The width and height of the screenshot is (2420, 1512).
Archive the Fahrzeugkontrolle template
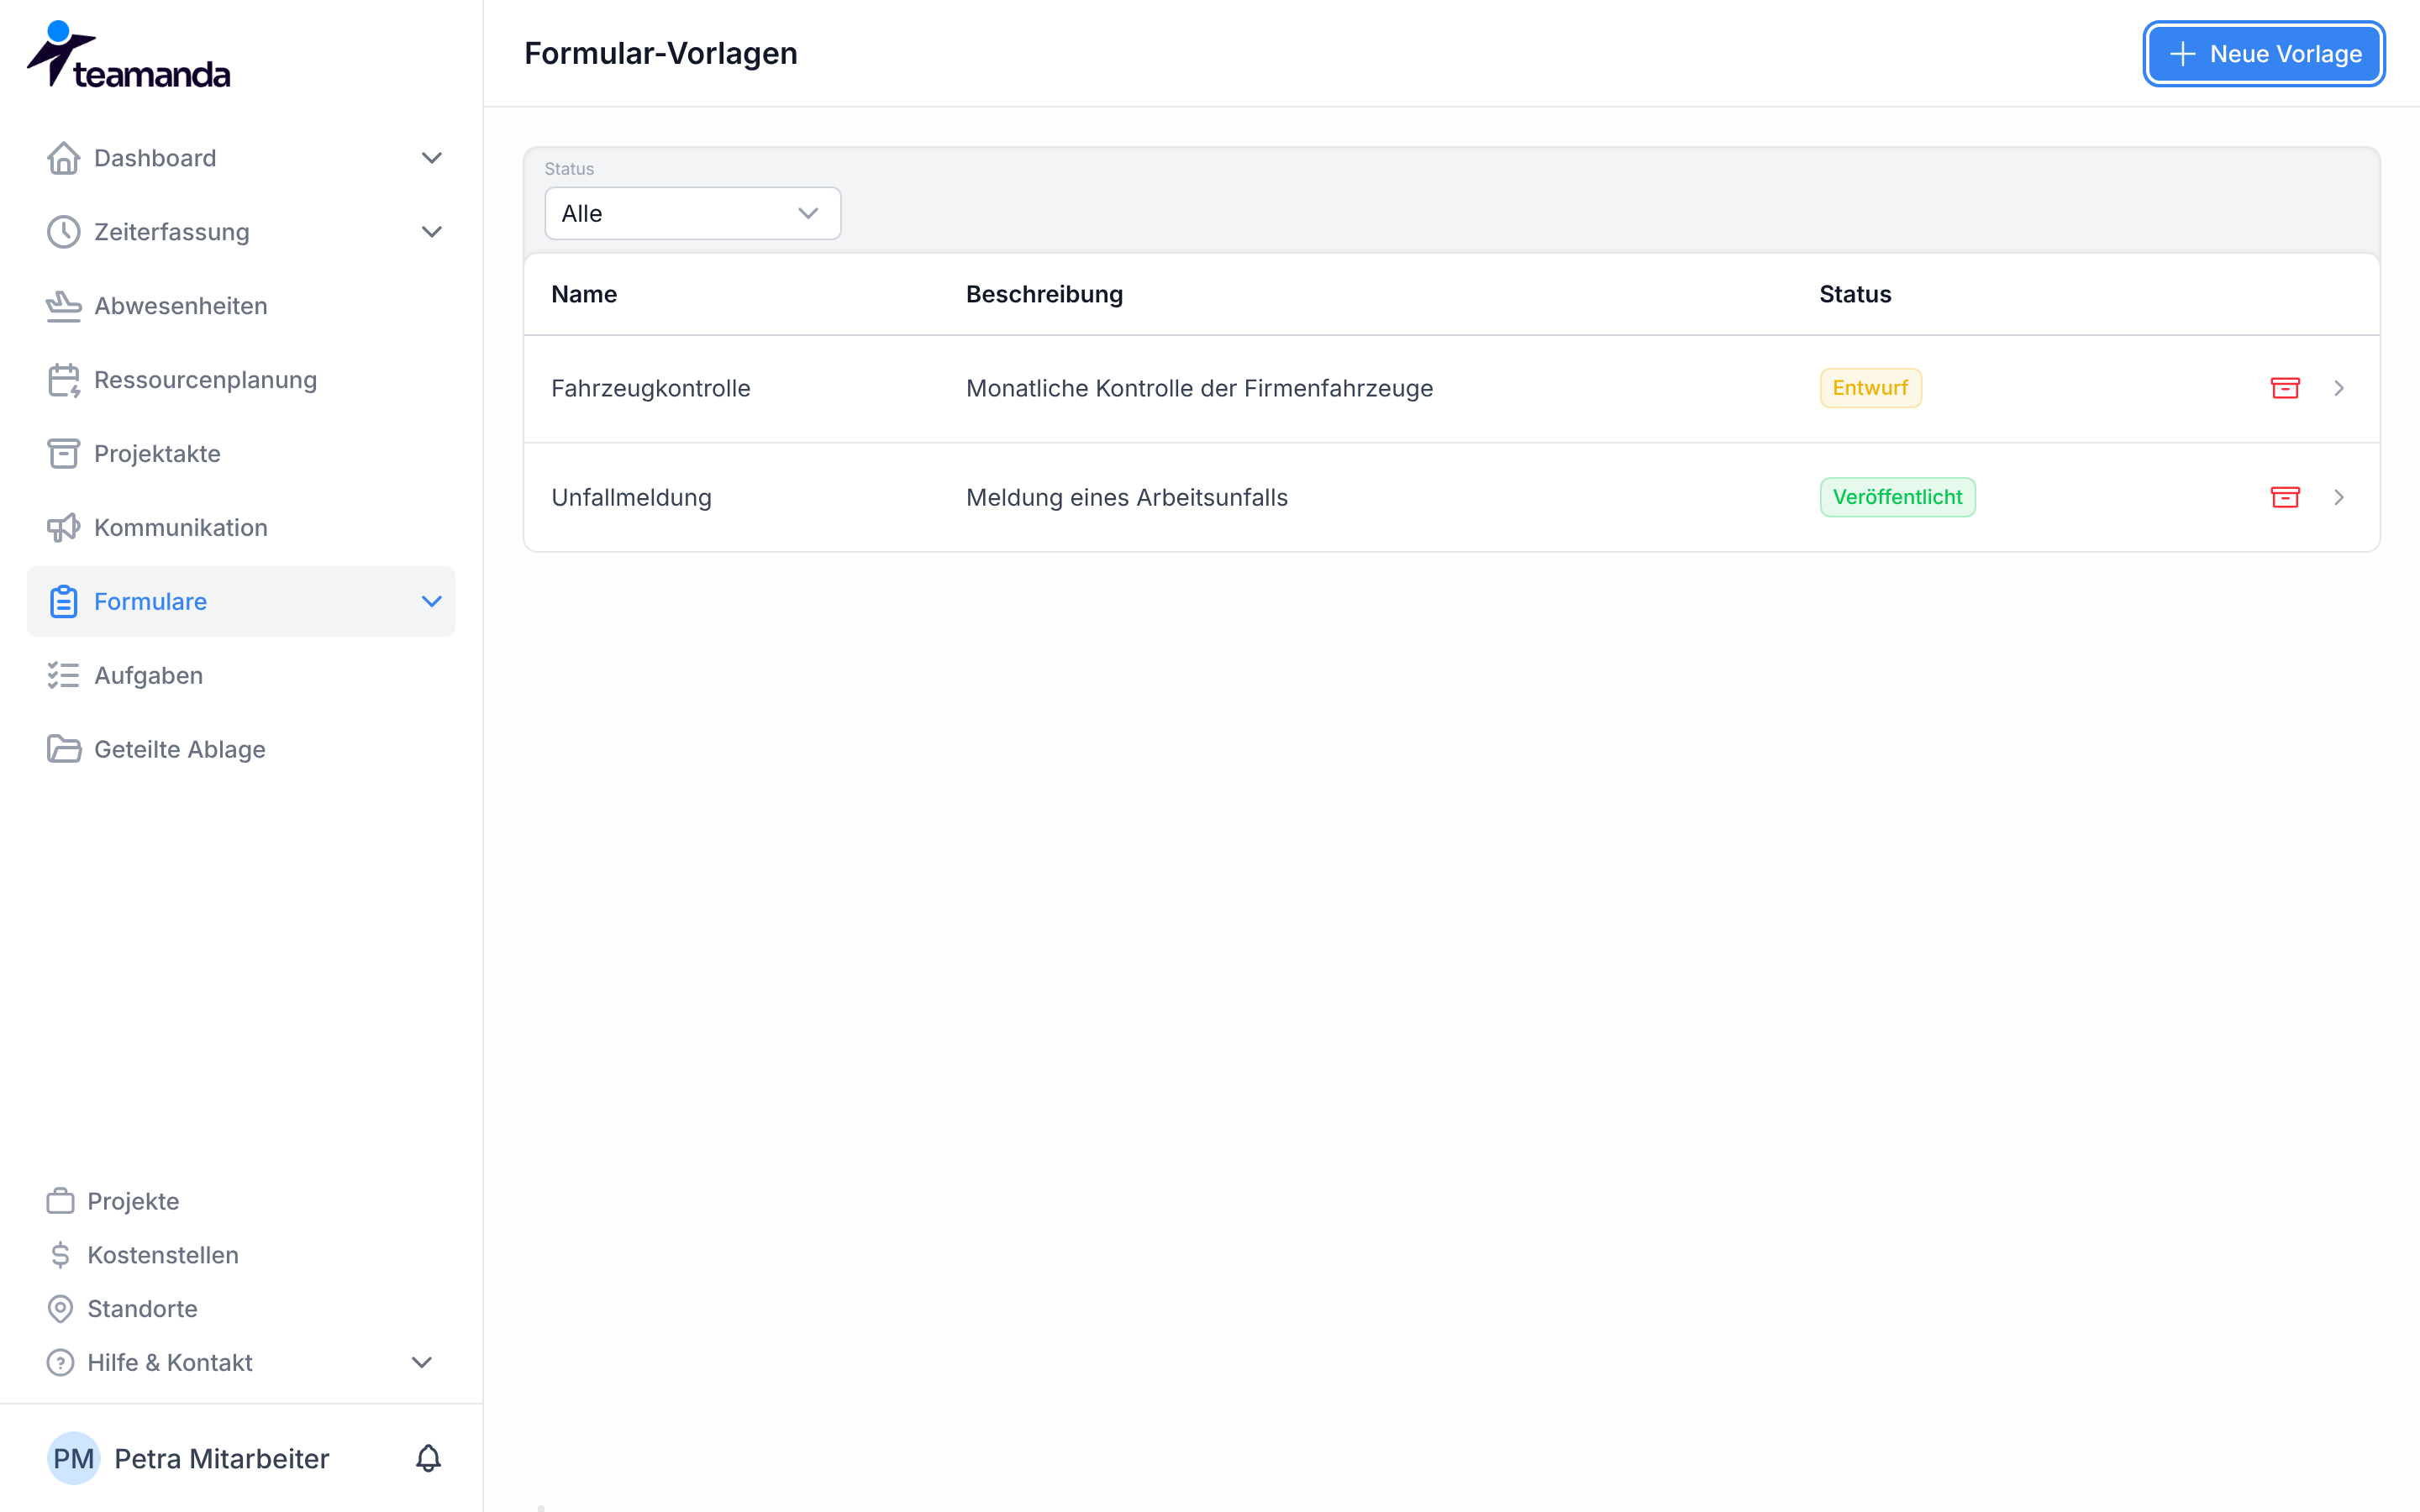2285,388
